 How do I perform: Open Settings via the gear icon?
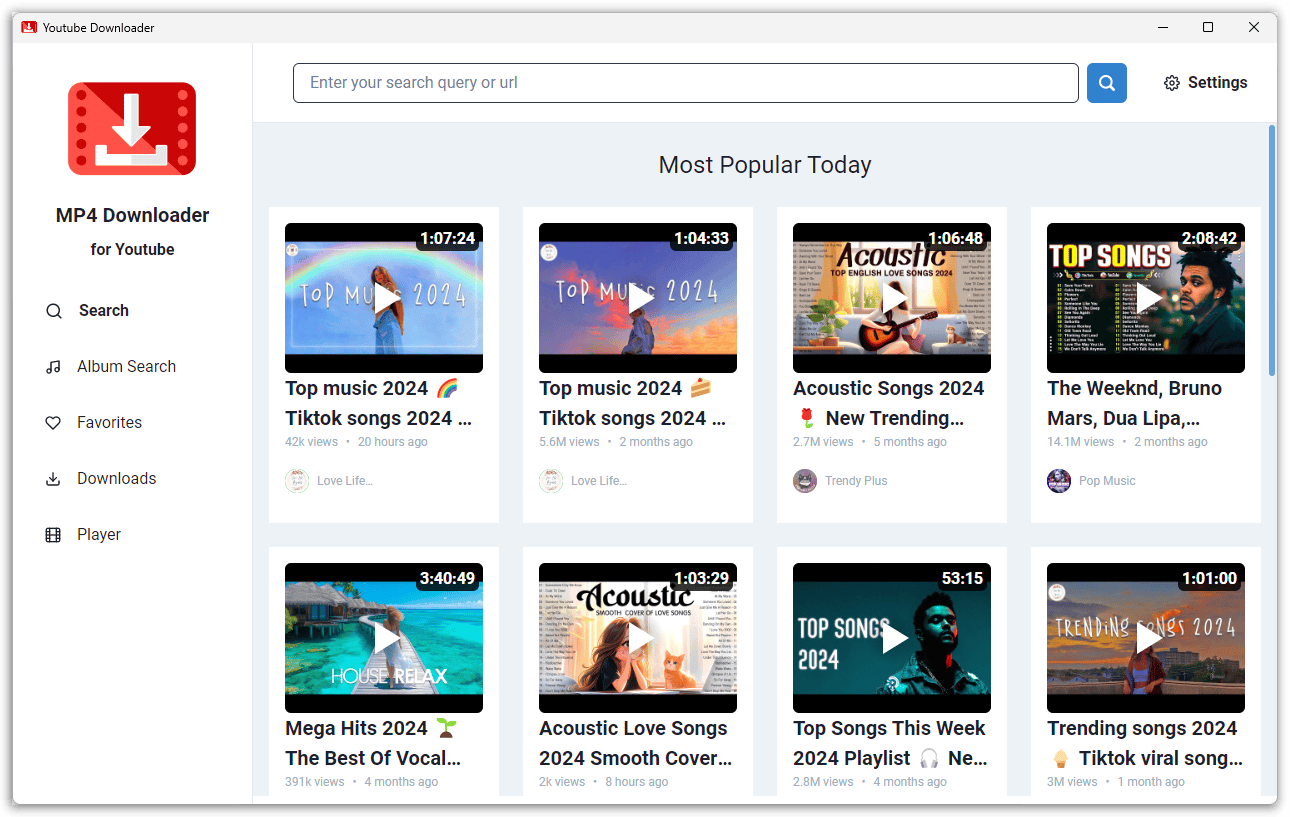pyautogui.click(x=1172, y=83)
